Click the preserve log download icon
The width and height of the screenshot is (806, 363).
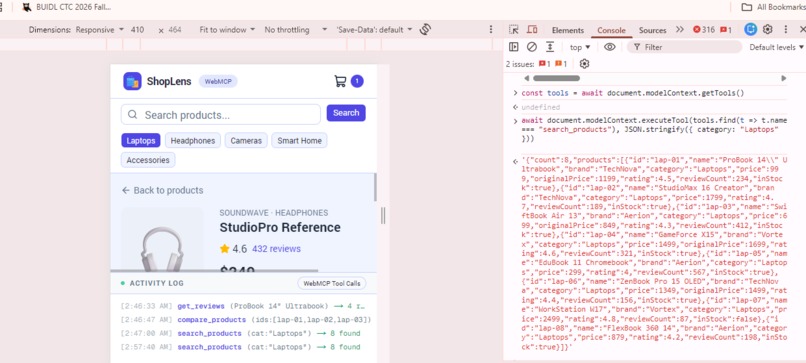click(x=550, y=47)
